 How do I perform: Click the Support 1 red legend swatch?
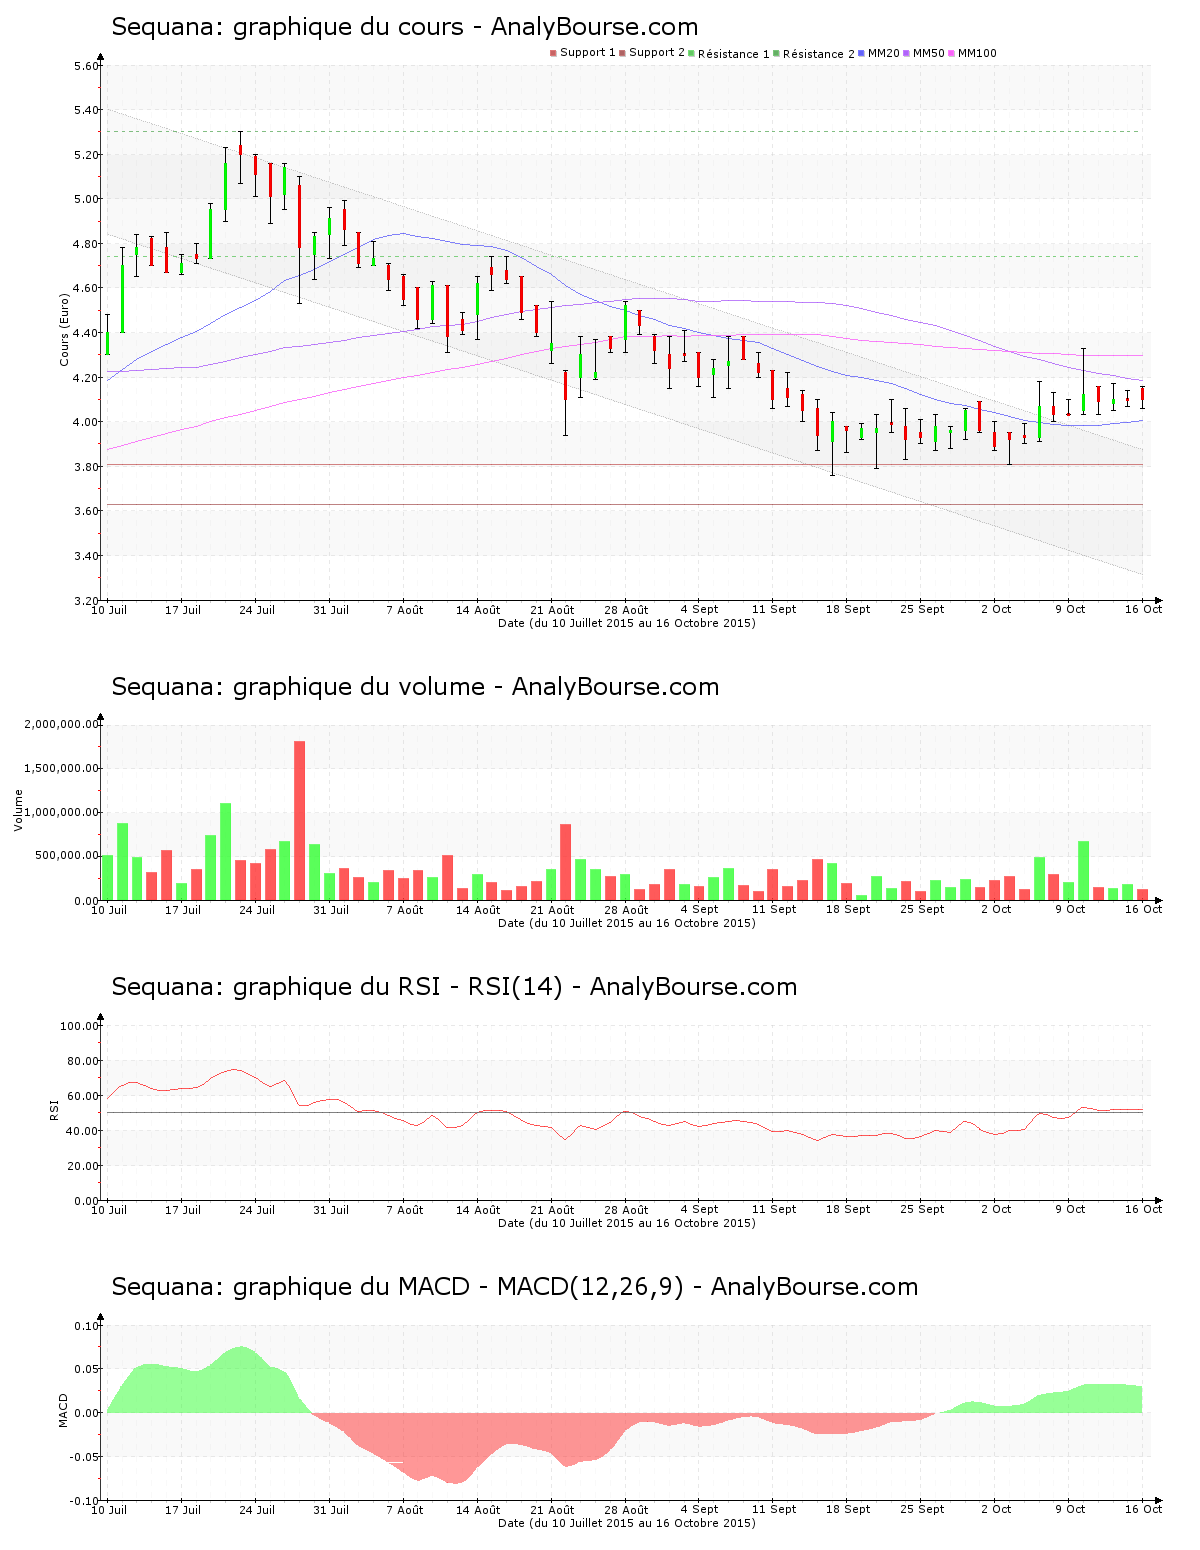tap(553, 53)
